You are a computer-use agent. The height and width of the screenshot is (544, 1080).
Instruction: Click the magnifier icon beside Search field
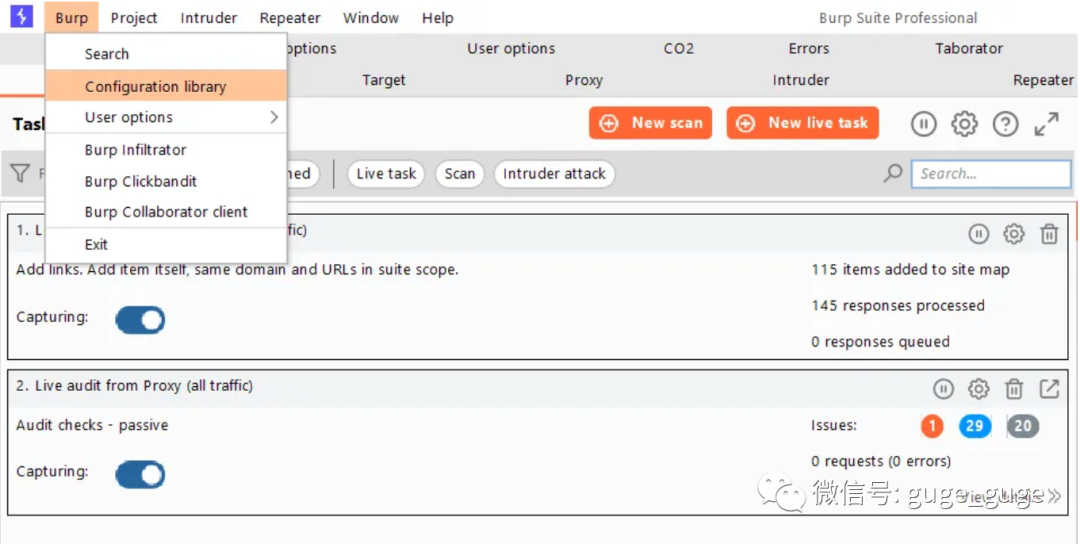point(893,174)
